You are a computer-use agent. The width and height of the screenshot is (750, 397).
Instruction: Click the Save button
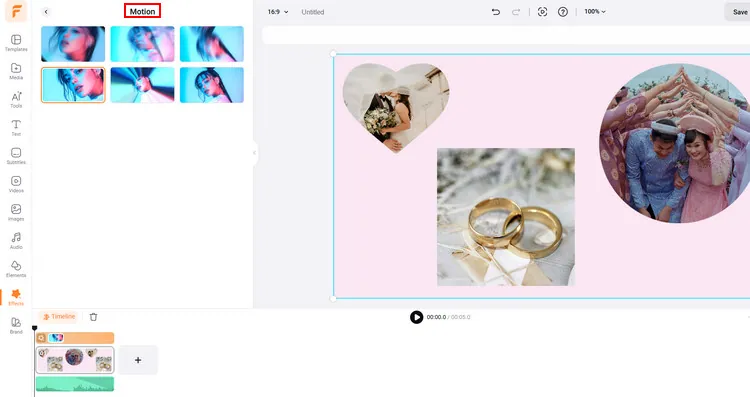tap(739, 11)
